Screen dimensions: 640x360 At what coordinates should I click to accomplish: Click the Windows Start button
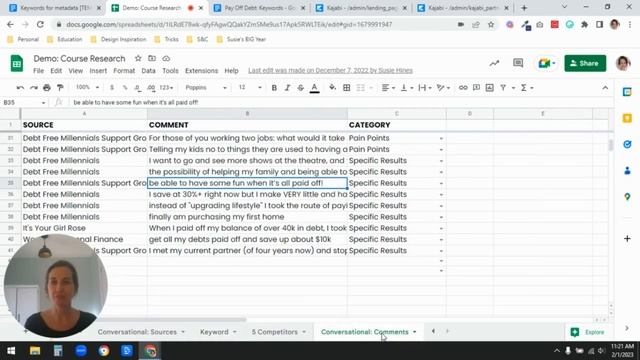tap(11, 351)
